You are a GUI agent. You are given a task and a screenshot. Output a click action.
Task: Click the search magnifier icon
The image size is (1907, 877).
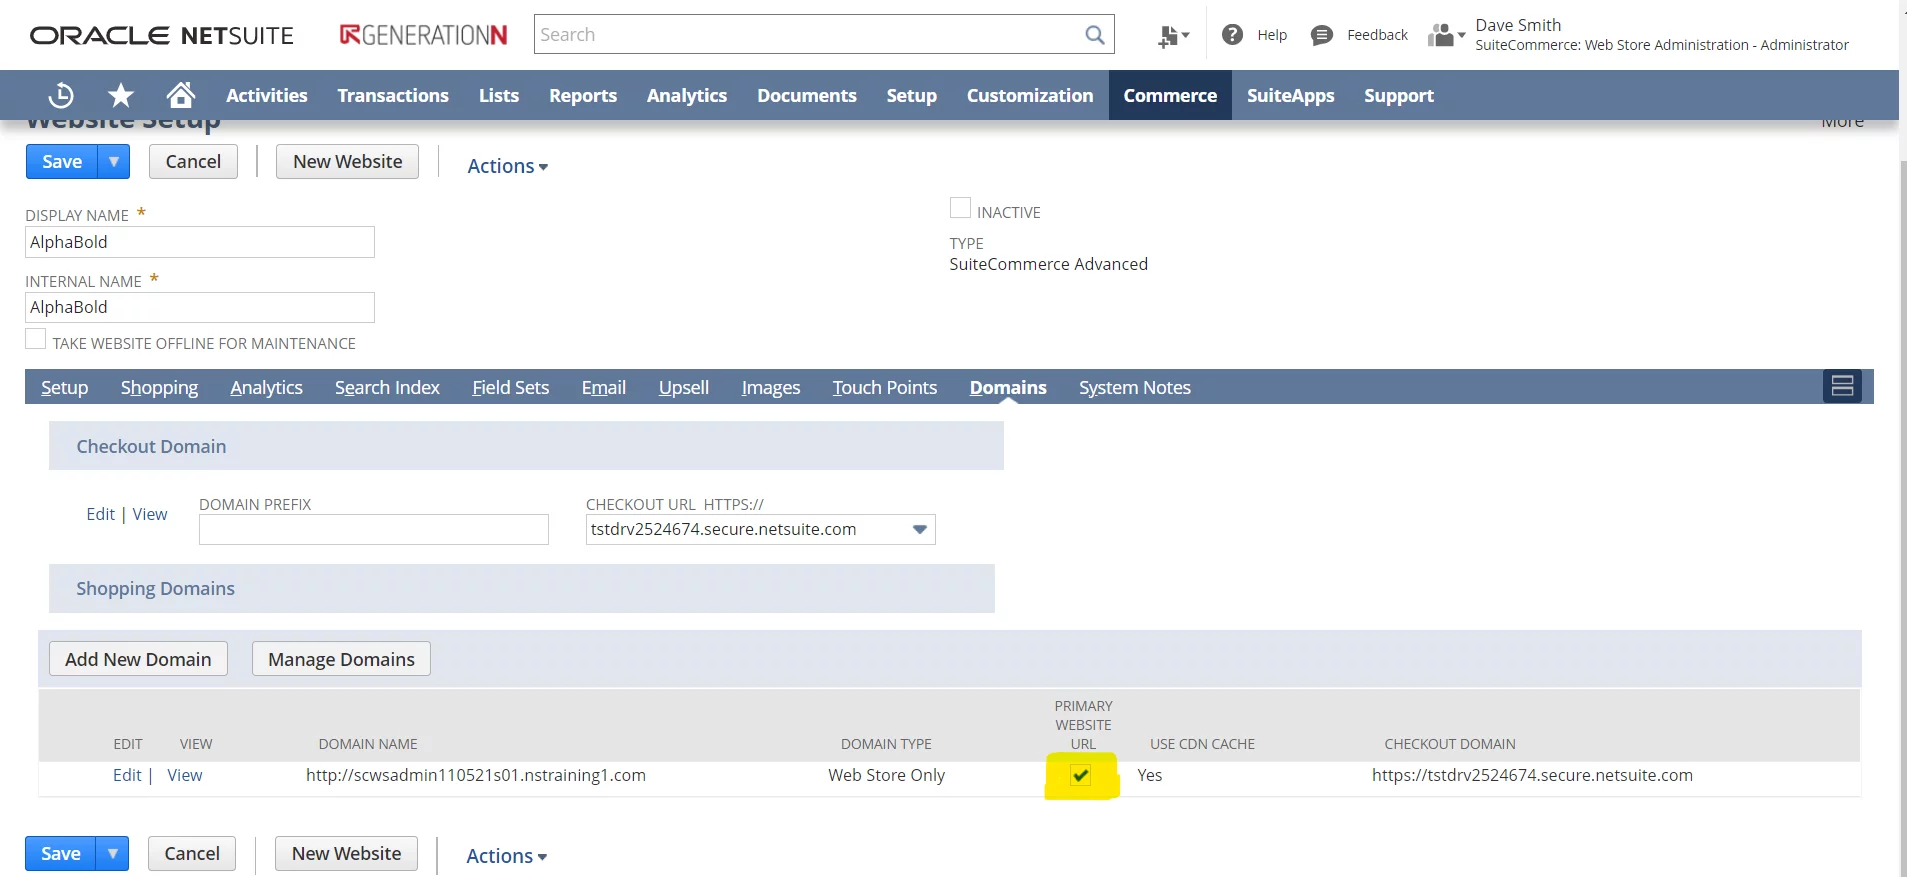(1095, 35)
